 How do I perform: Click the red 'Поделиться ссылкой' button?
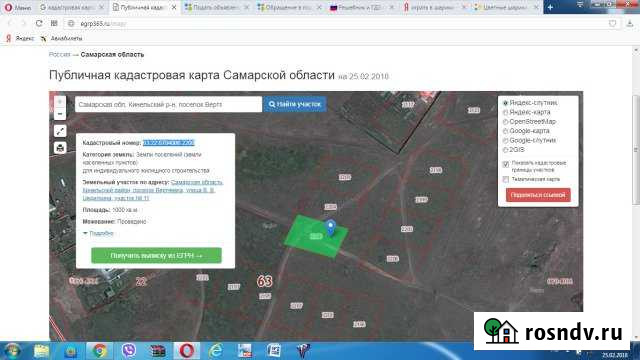tap(538, 195)
